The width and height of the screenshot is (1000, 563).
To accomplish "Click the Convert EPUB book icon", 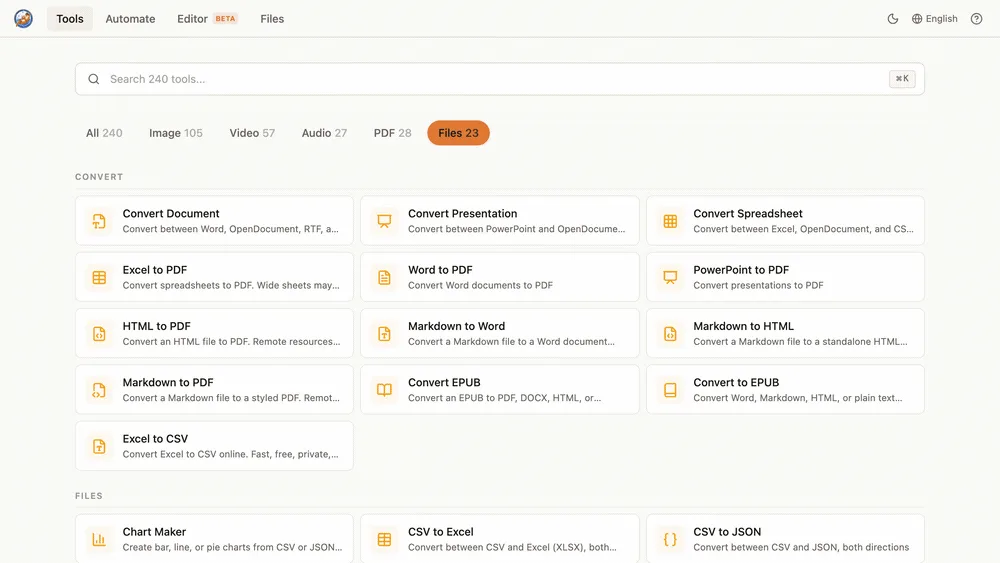I will tap(384, 390).
